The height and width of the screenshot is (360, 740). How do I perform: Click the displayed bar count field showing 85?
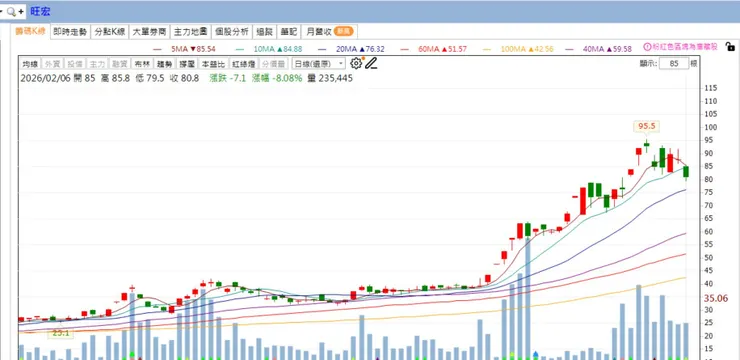pos(674,64)
